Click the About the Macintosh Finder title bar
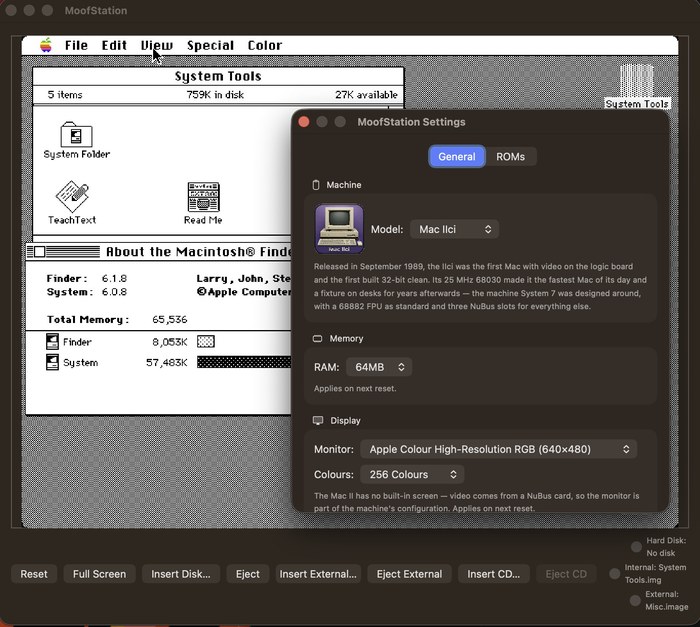The height and width of the screenshot is (627, 700). click(158, 251)
